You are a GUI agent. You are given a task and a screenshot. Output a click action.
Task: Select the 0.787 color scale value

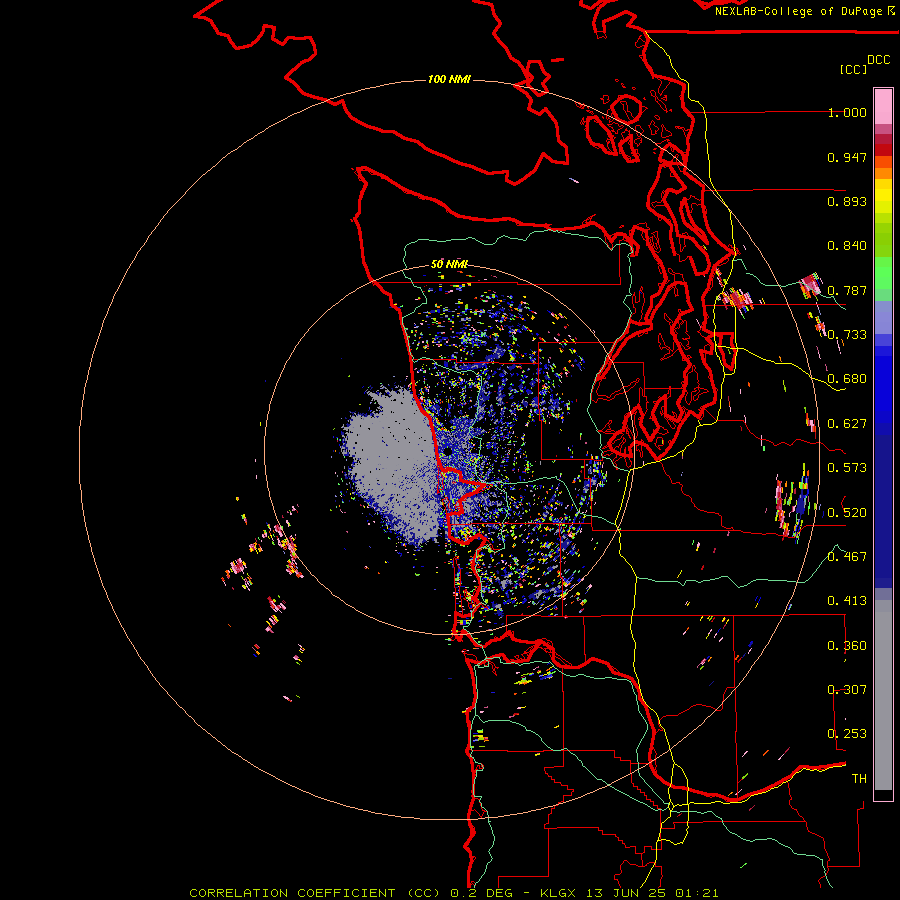click(847, 290)
